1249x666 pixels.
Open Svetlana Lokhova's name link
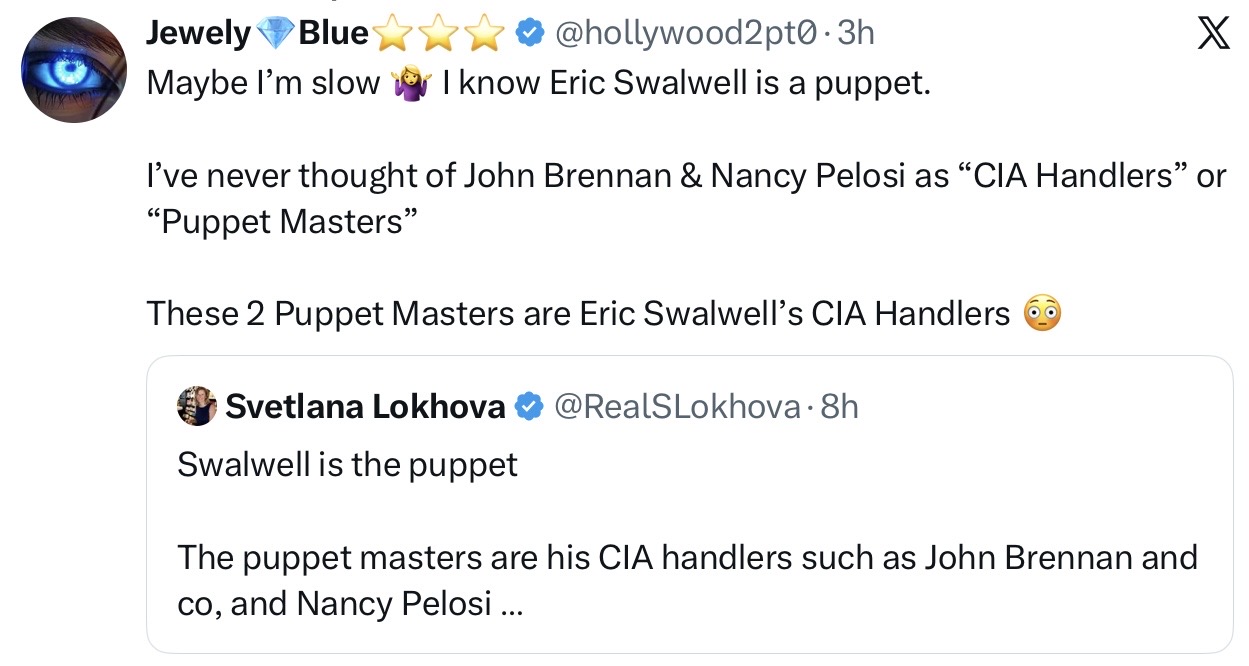point(365,407)
